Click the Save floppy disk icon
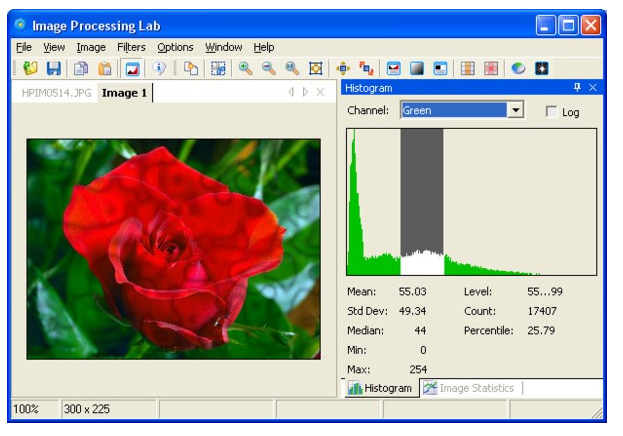This screenshot has width=623, height=436. pos(54,68)
